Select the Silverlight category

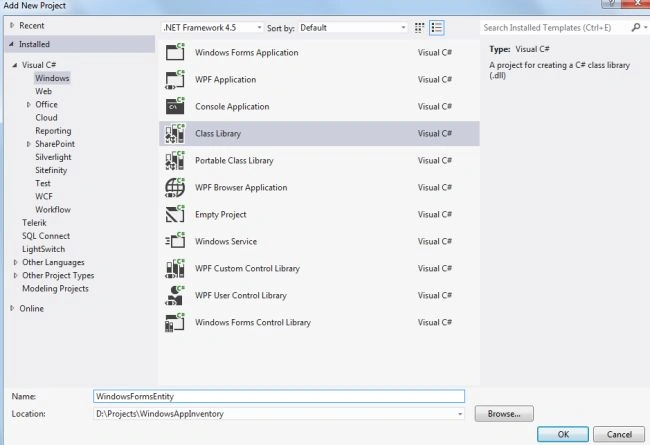[53, 157]
